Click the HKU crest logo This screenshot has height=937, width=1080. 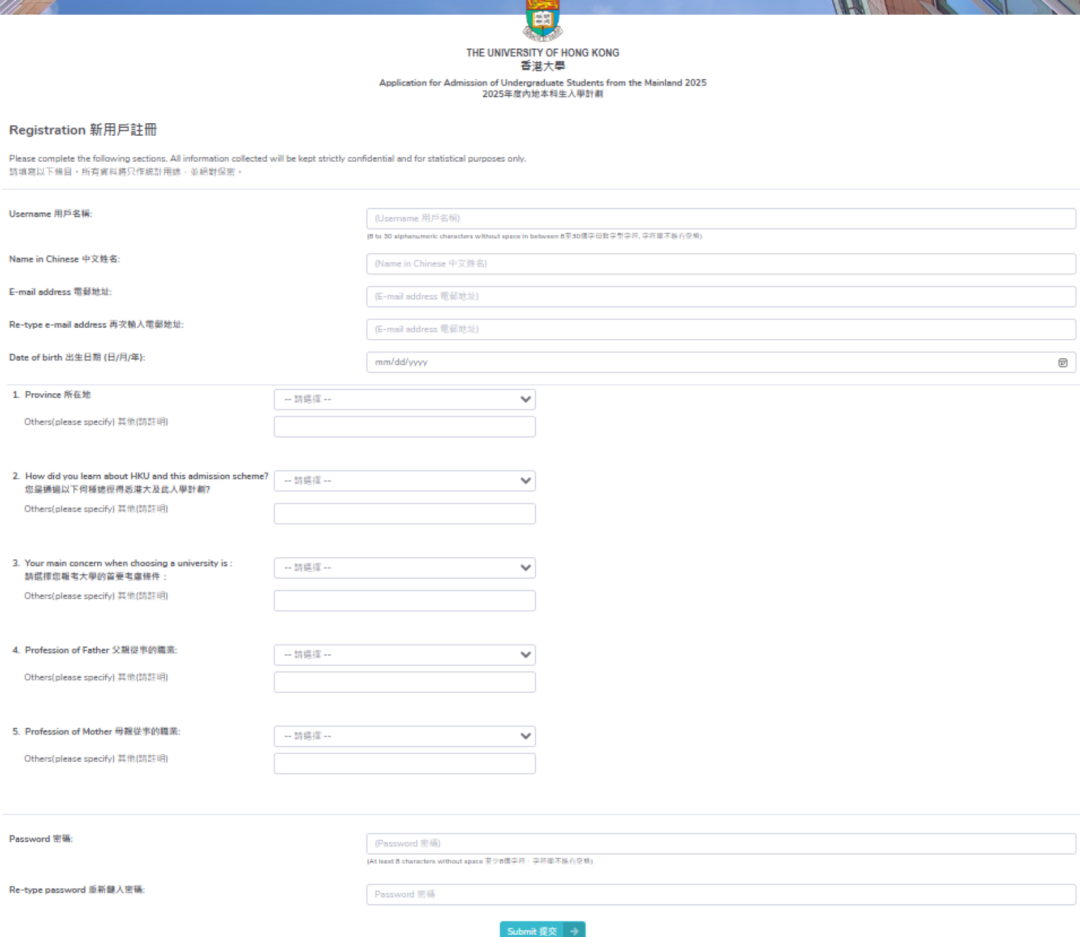(x=543, y=20)
